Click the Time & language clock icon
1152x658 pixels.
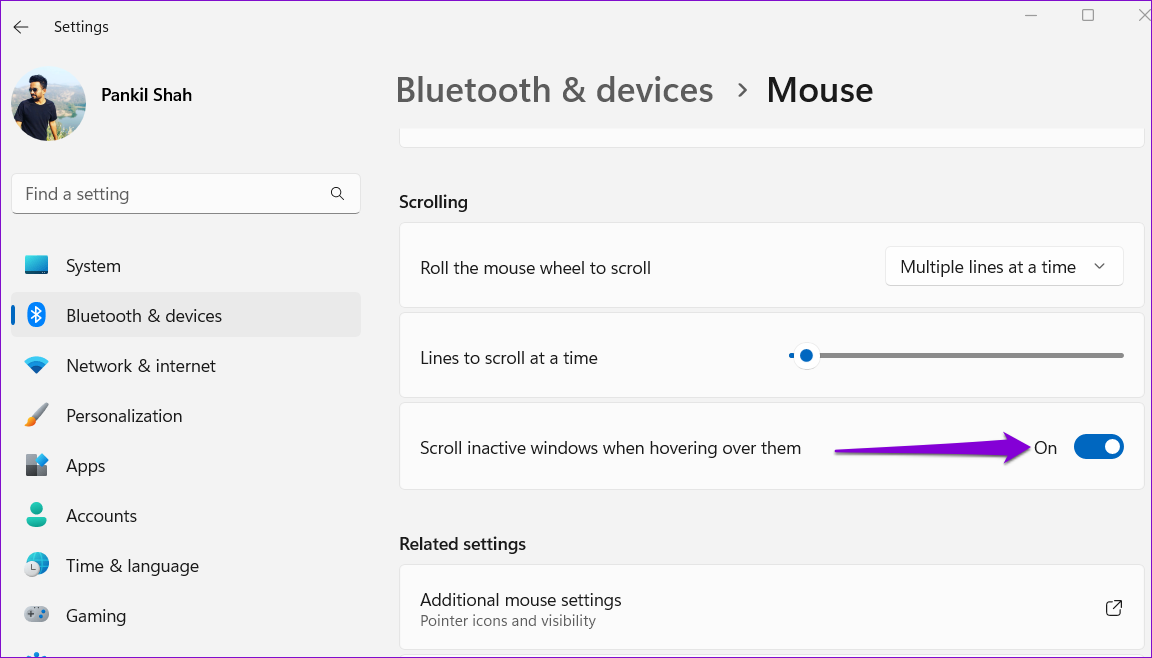click(x=36, y=565)
